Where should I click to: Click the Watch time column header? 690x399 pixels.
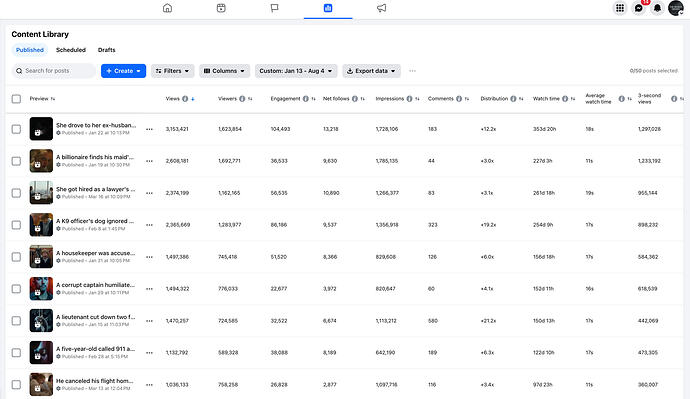(546, 99)
